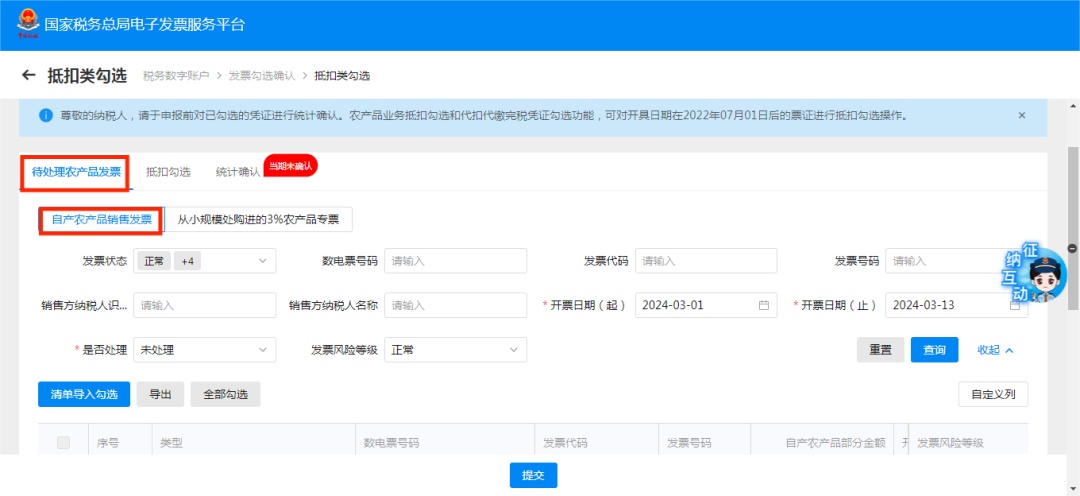
Task: Switch to 统计确认 tab
Action: click(238, 172)
